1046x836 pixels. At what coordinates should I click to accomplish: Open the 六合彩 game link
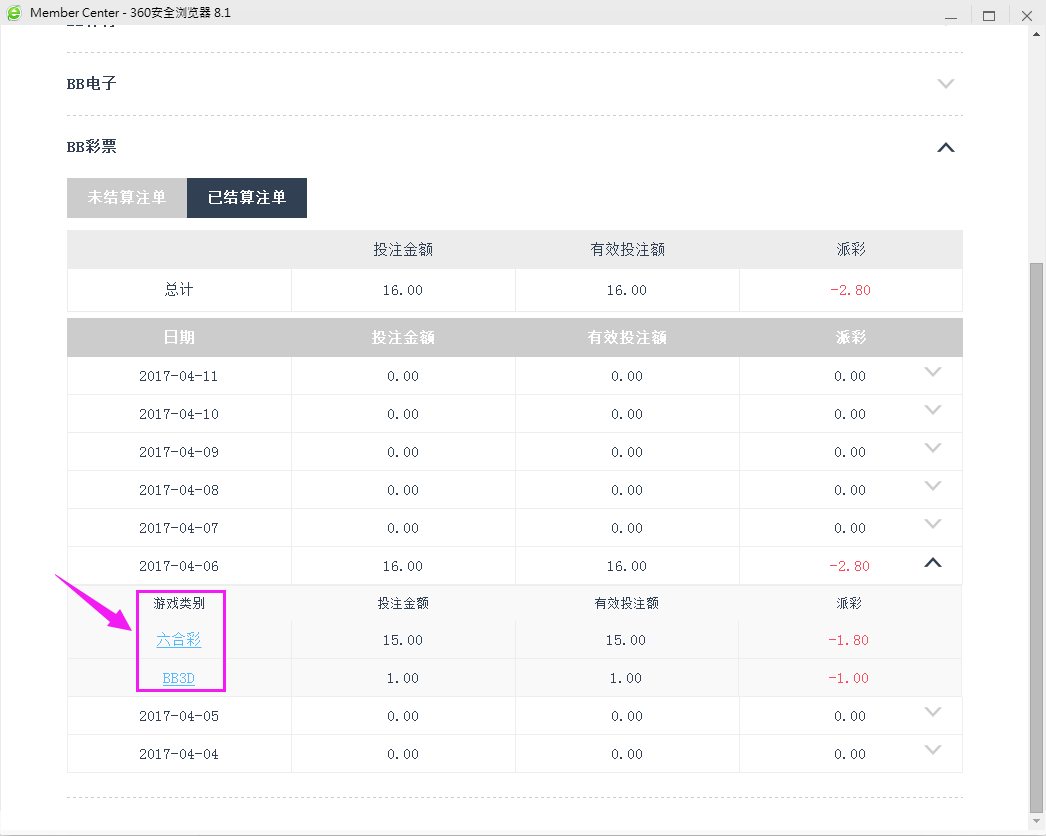[179, 640]
